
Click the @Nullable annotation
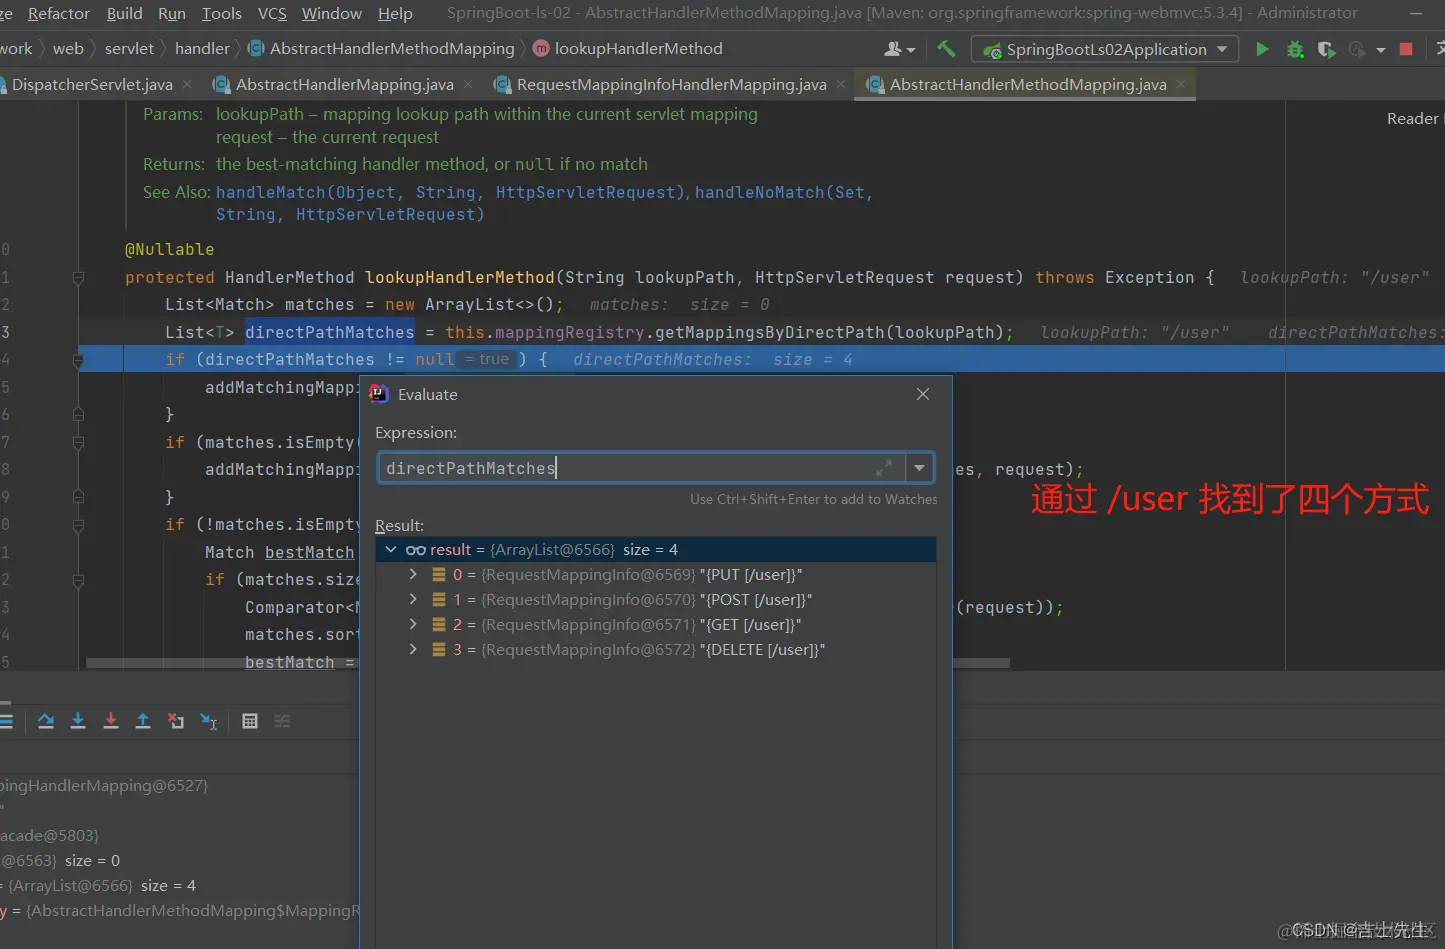click(169, 249)
